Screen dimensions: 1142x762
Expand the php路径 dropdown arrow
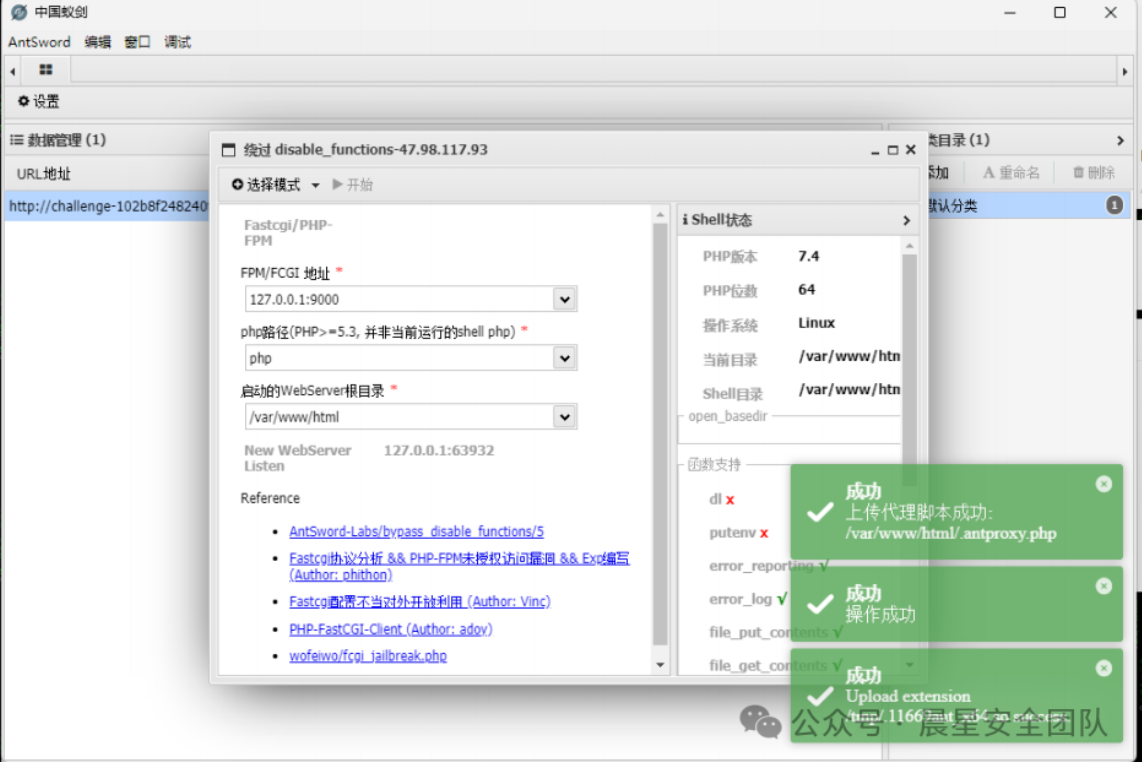564,358
